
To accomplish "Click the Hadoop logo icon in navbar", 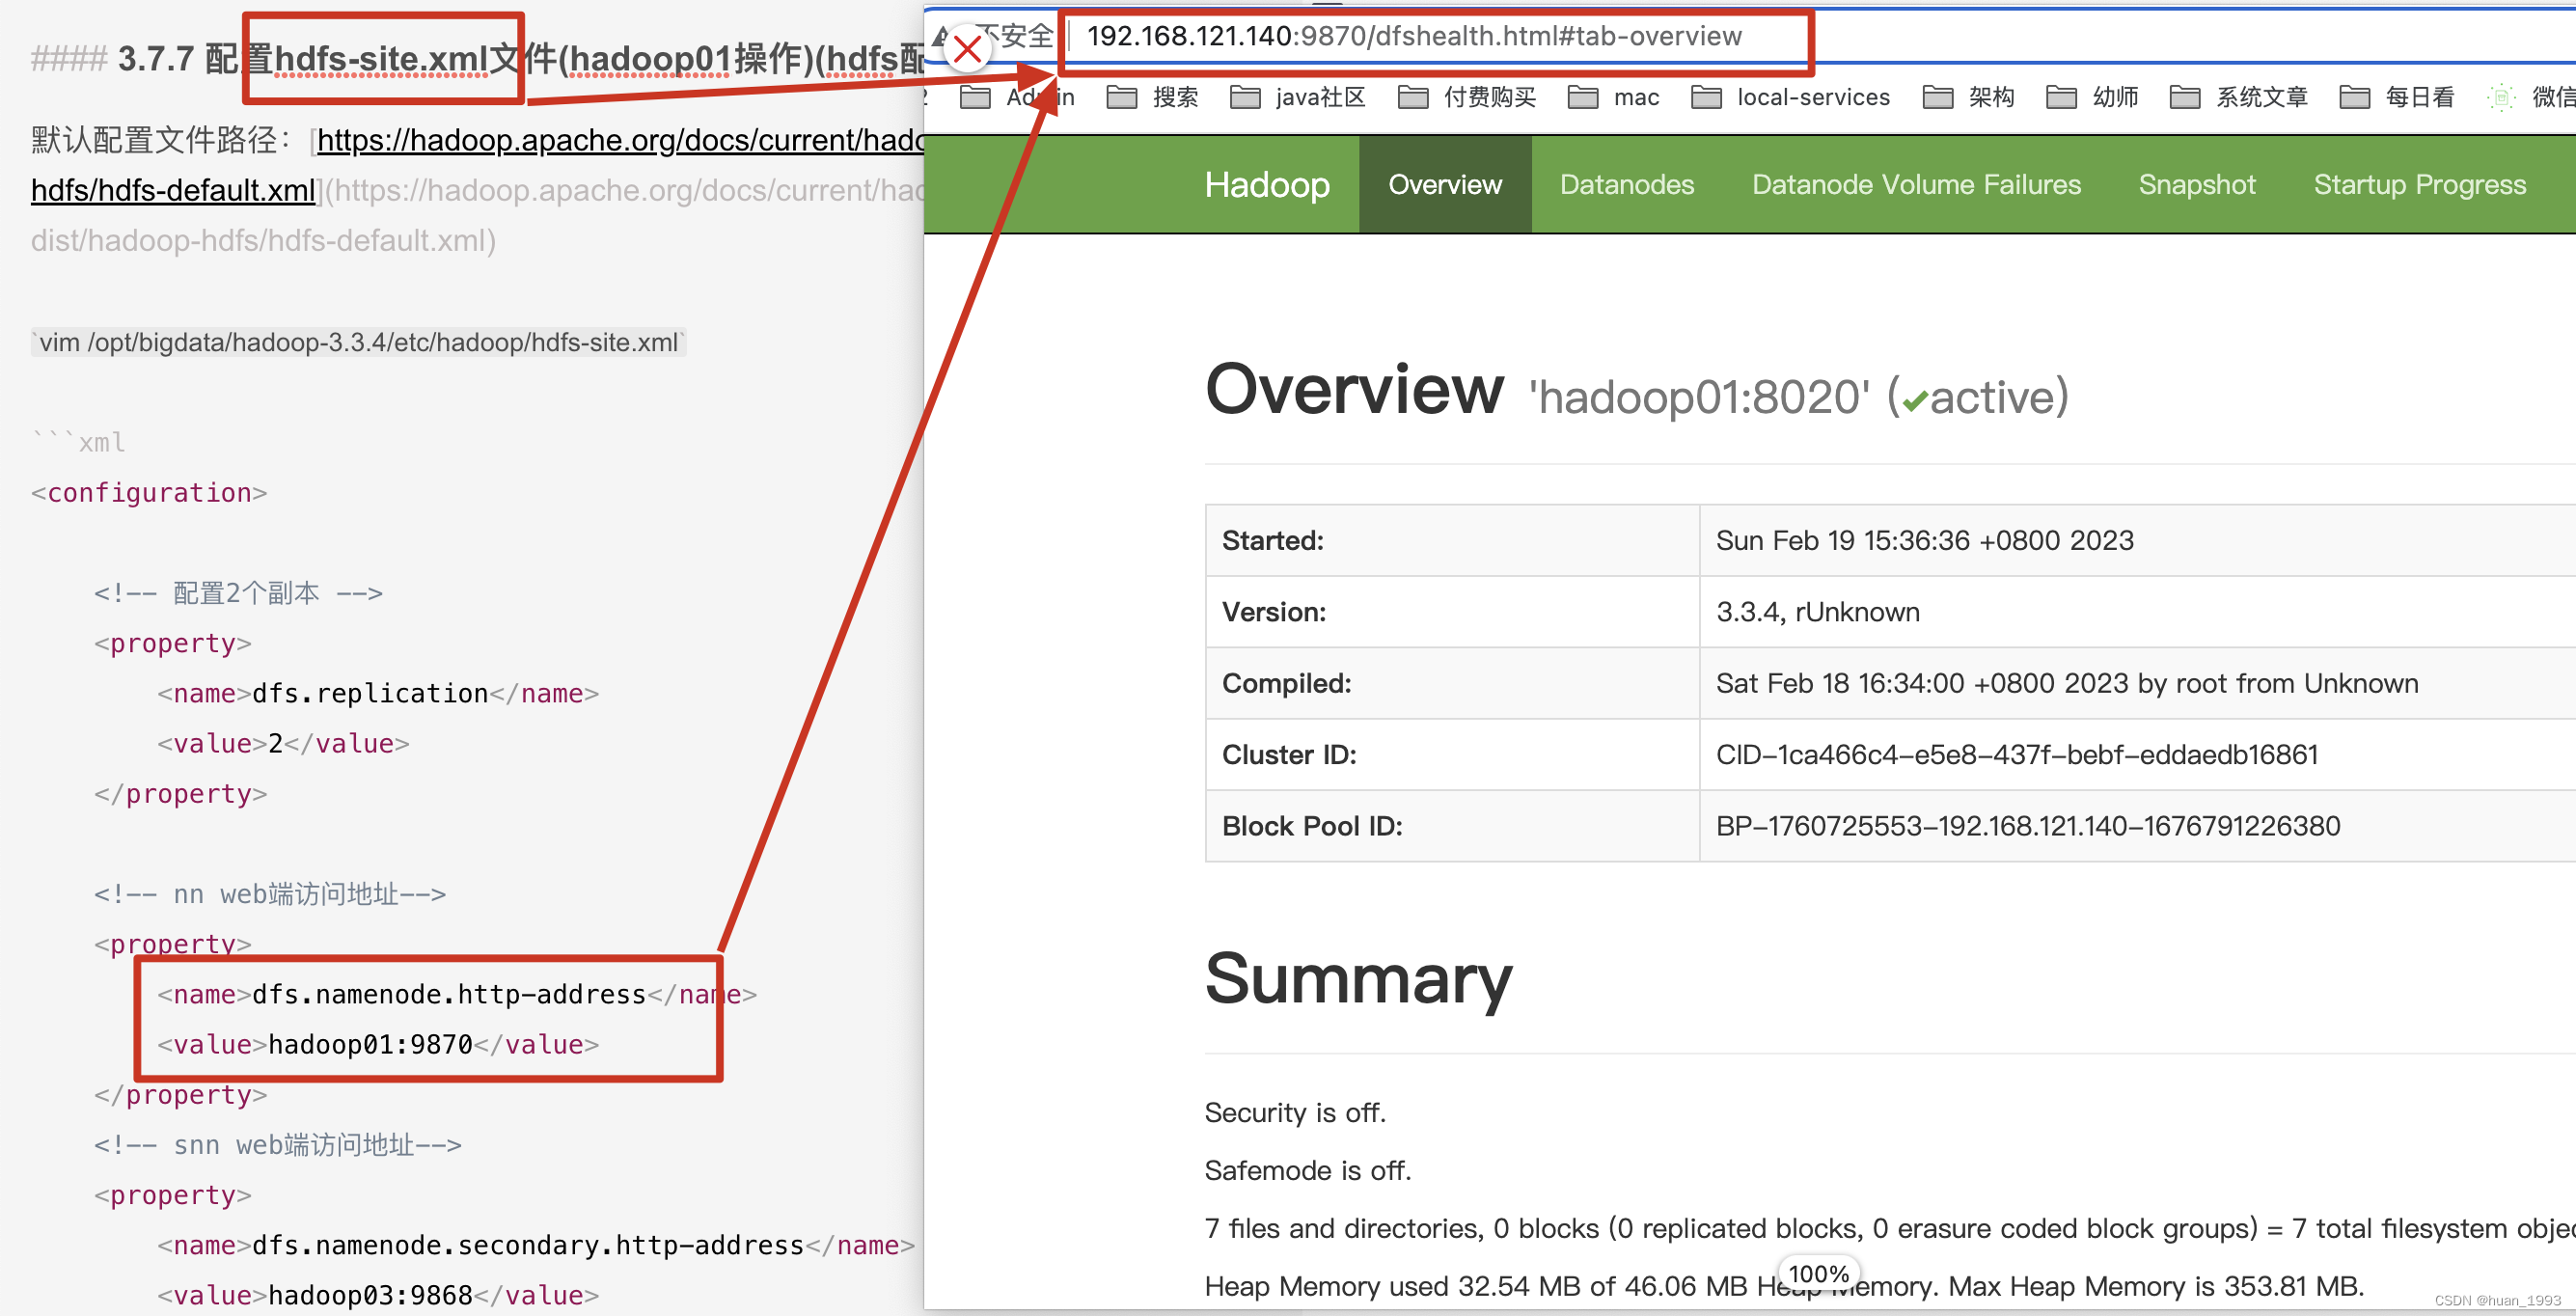I will (x=1269, y=183).
